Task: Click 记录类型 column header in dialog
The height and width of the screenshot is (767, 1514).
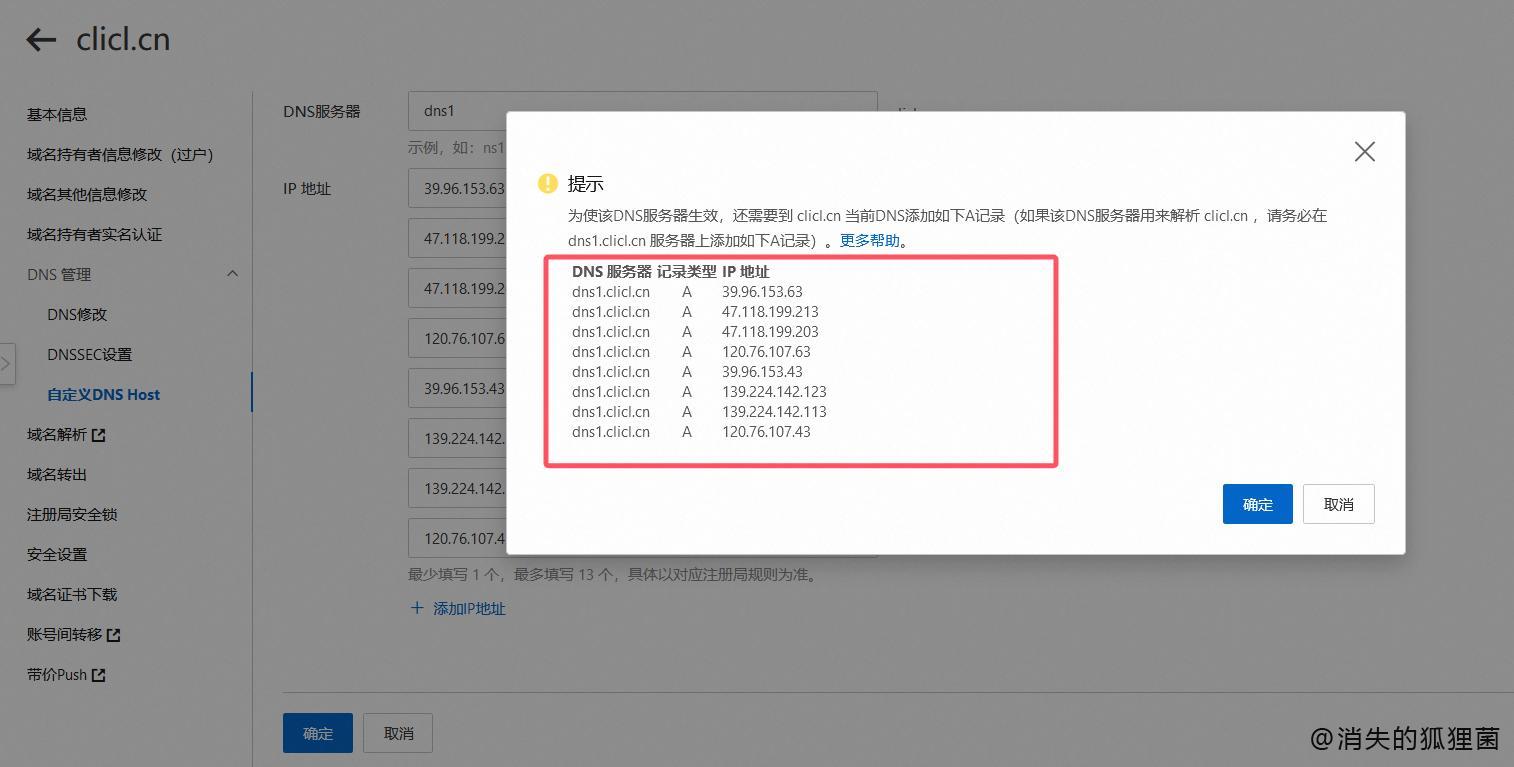Action: pos(687,272)
